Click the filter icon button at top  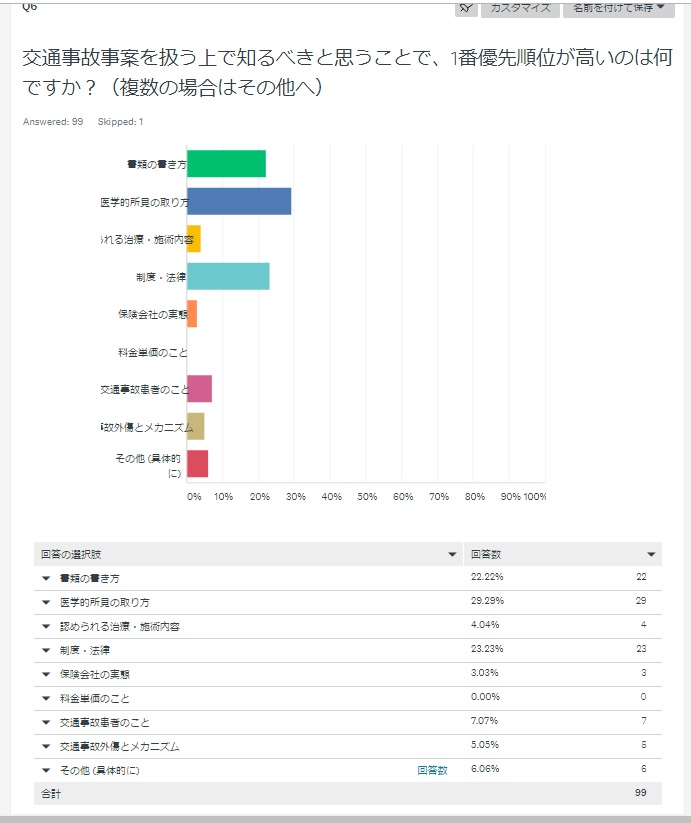pyautogui.click(x=466, y=9)
